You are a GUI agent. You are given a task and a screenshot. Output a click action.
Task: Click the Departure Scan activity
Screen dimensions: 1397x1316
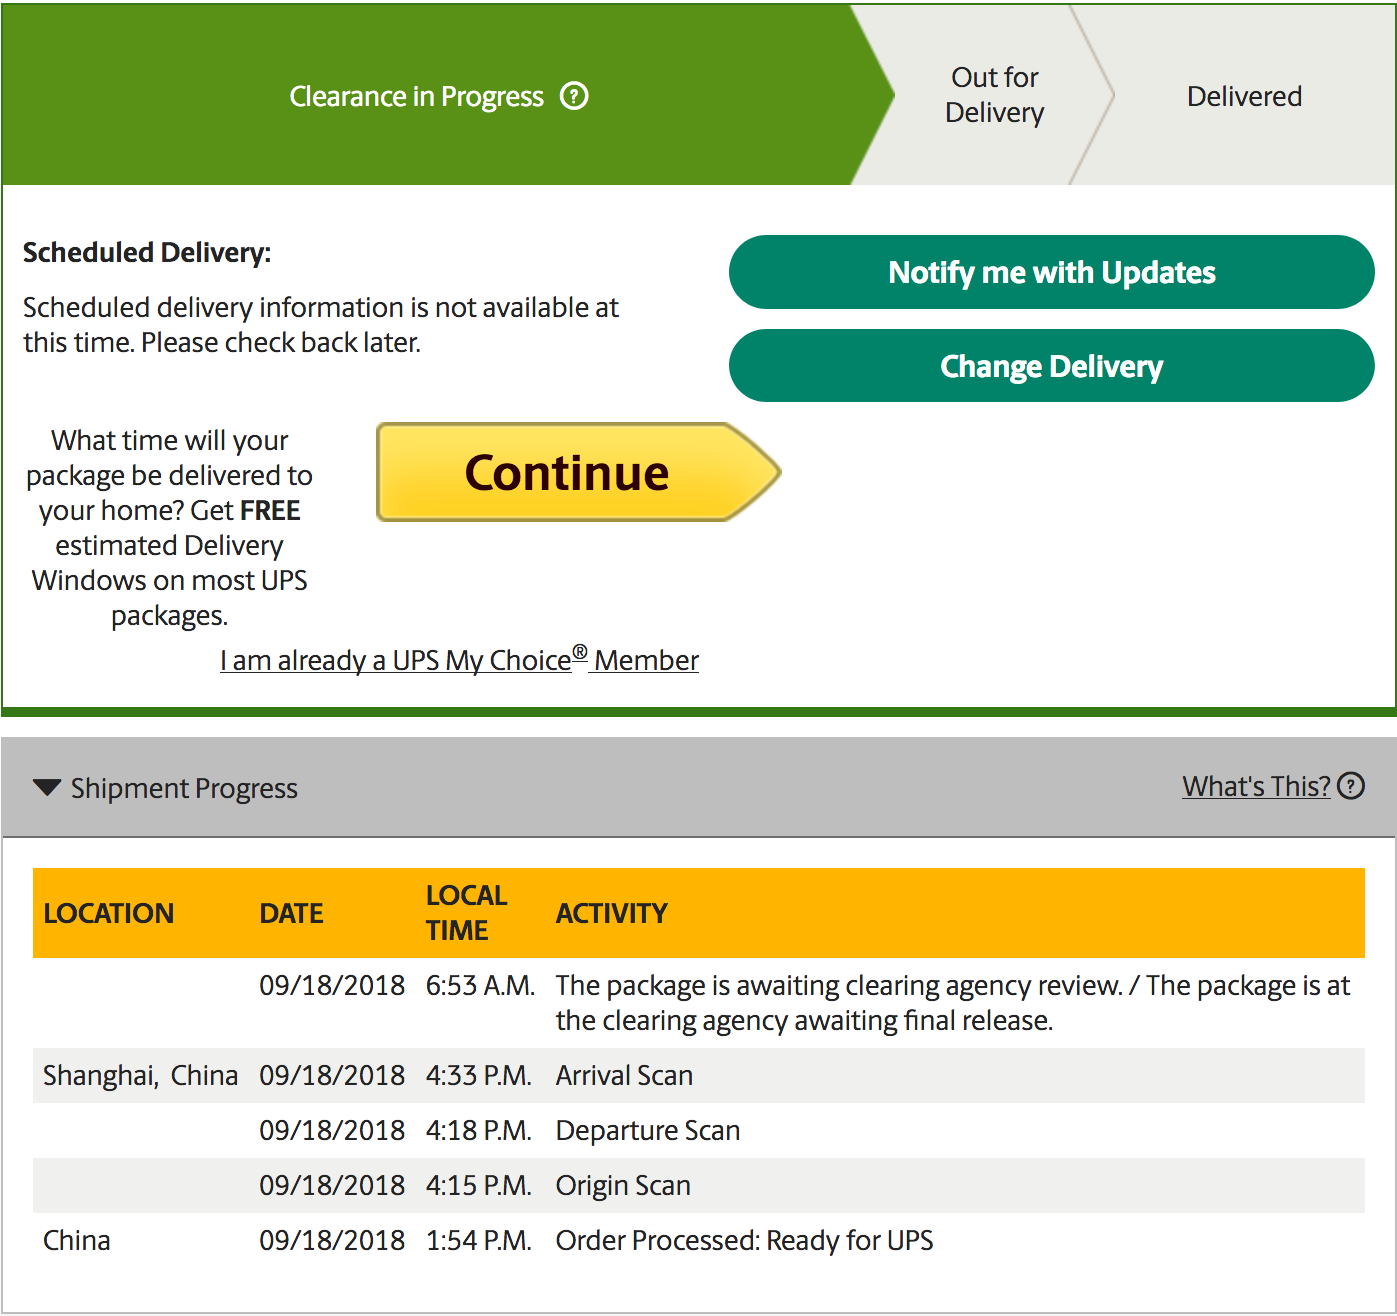click(x=648, y=1130)
